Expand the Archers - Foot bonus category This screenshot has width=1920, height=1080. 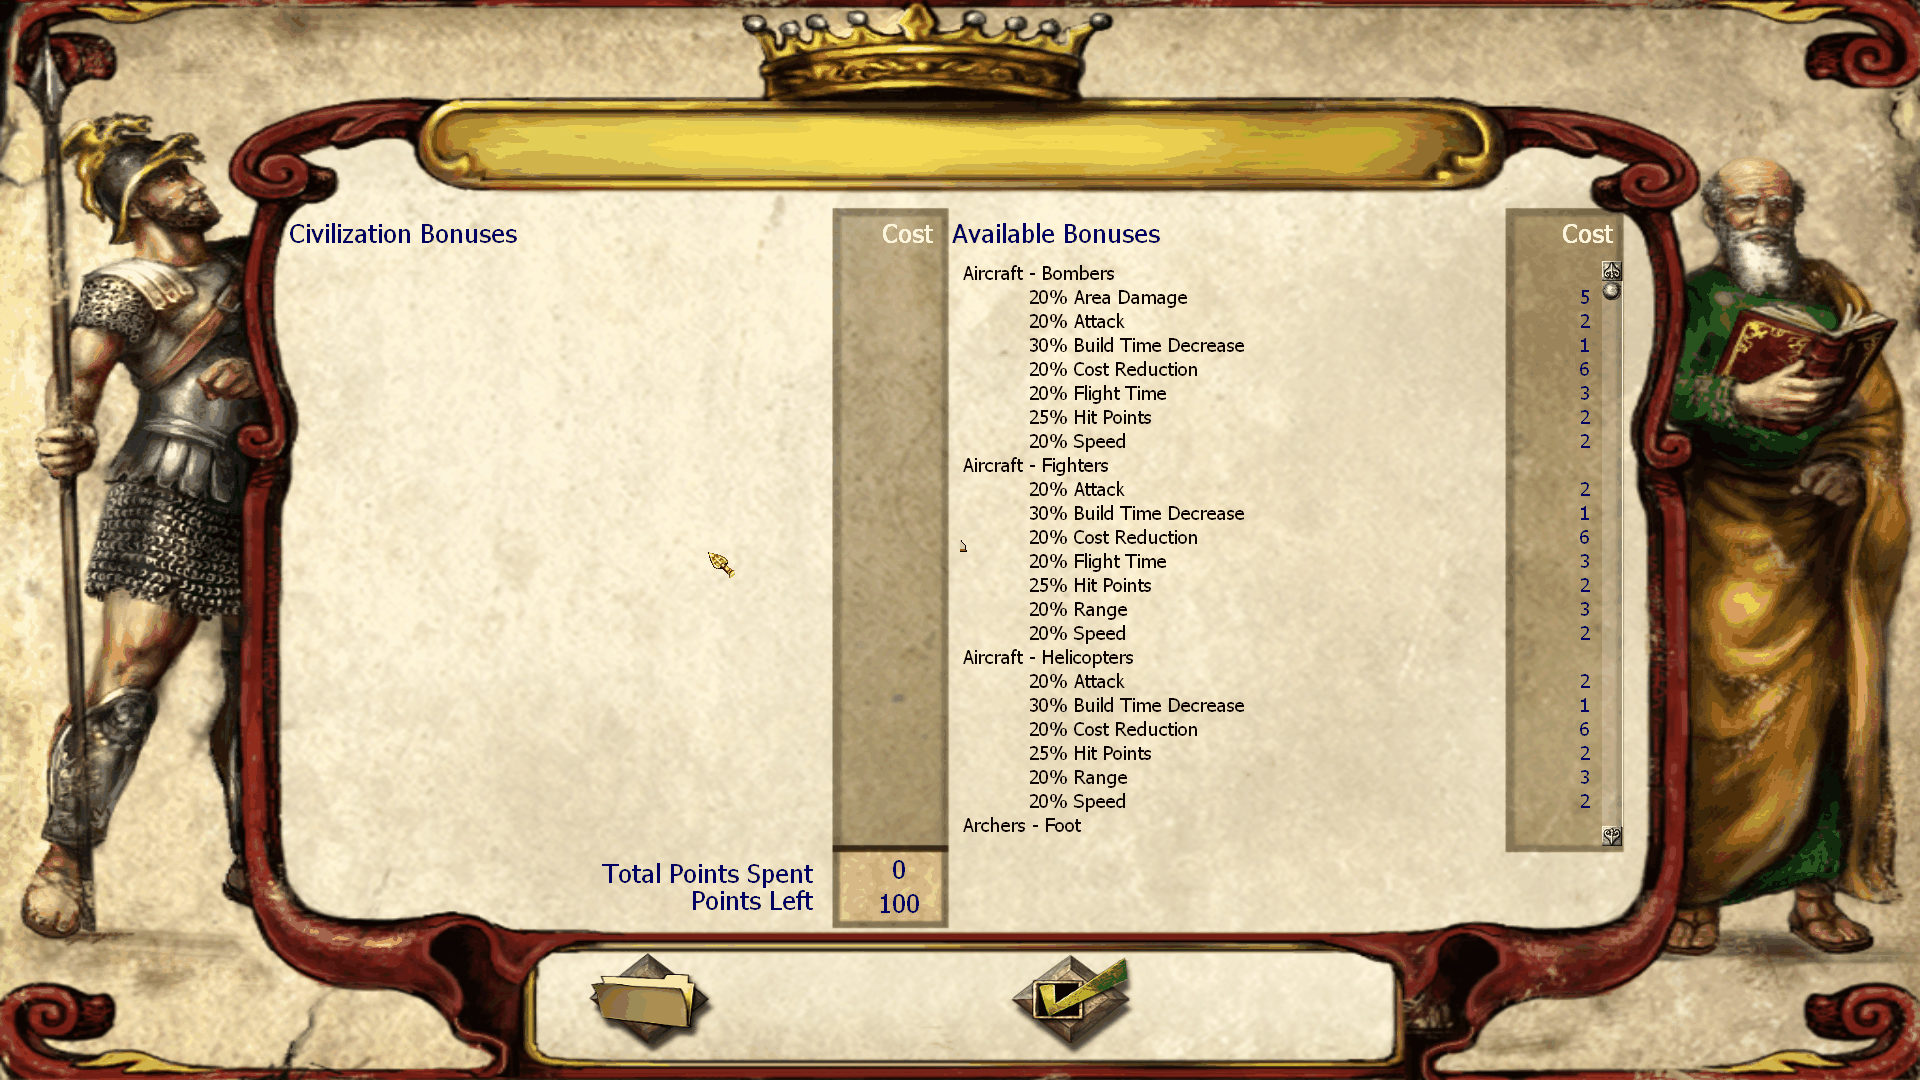pos(1022,824)
